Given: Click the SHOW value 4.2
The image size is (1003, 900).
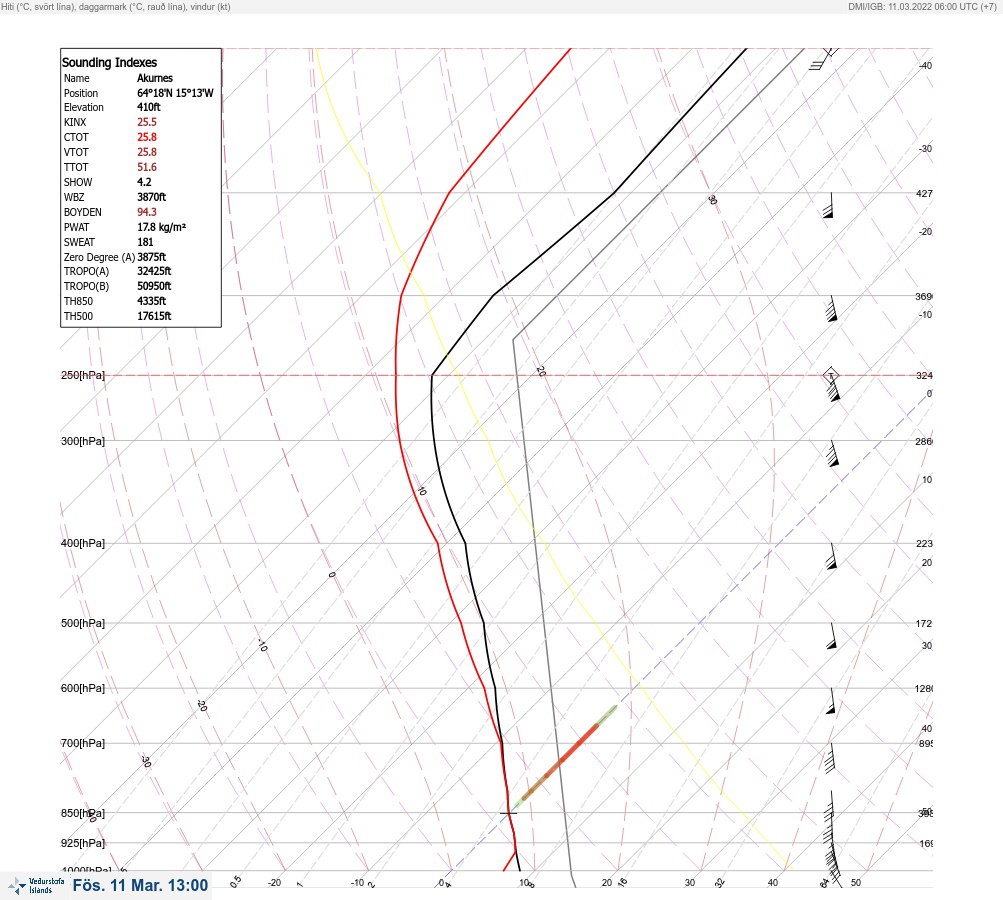Looking at the screenshot, I should pyautogui.click(x=144, y=182).
